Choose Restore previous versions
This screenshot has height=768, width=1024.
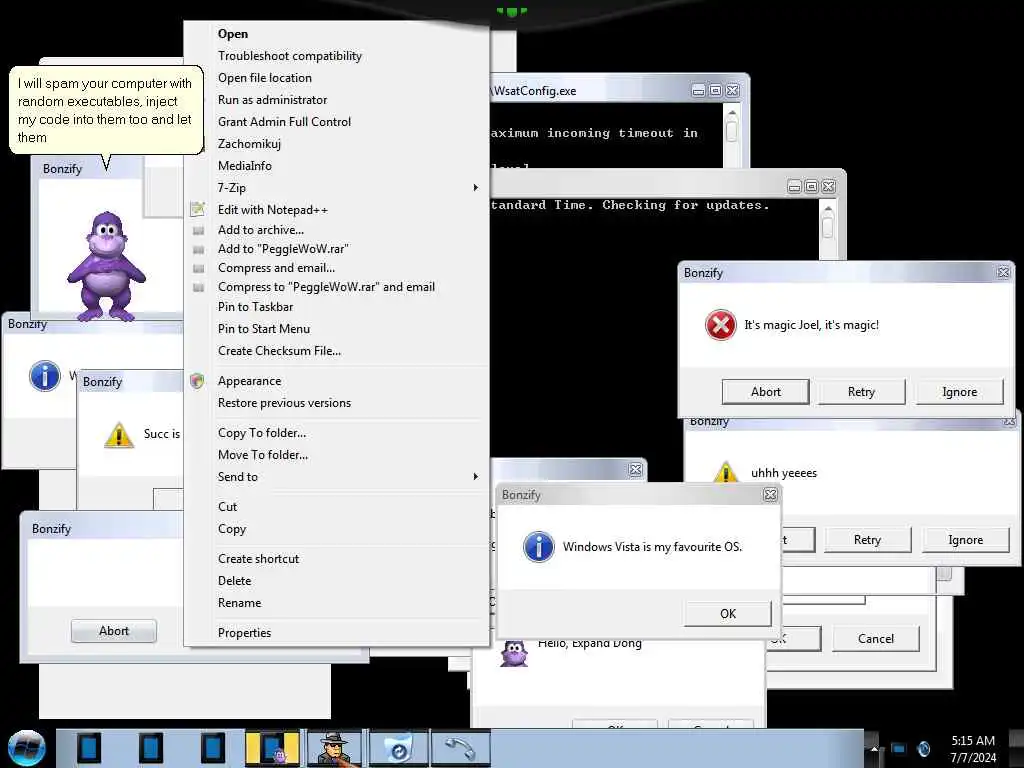337,403
